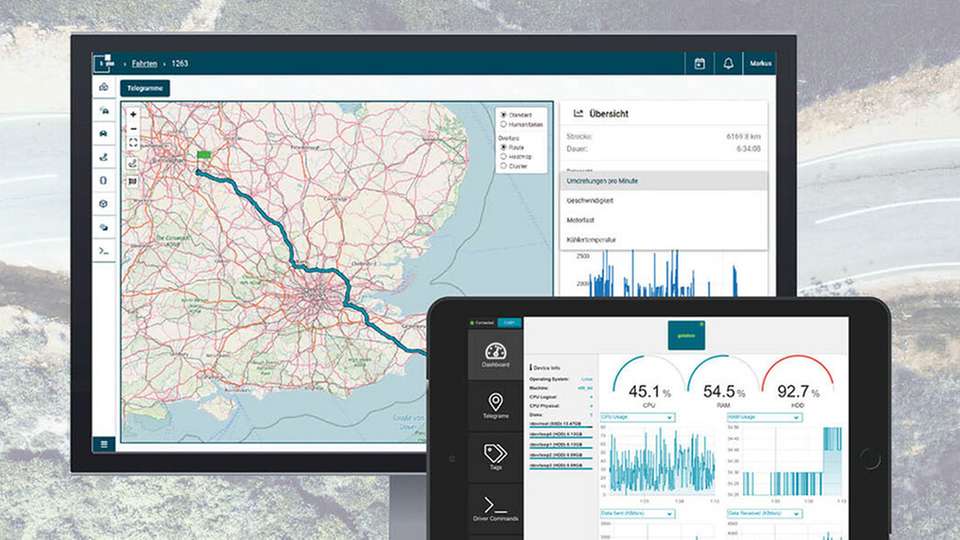The image size is (960, 540).
Task: Open the calendar icon in top bar
Action: pyautogui.click(x=700, y=64)
